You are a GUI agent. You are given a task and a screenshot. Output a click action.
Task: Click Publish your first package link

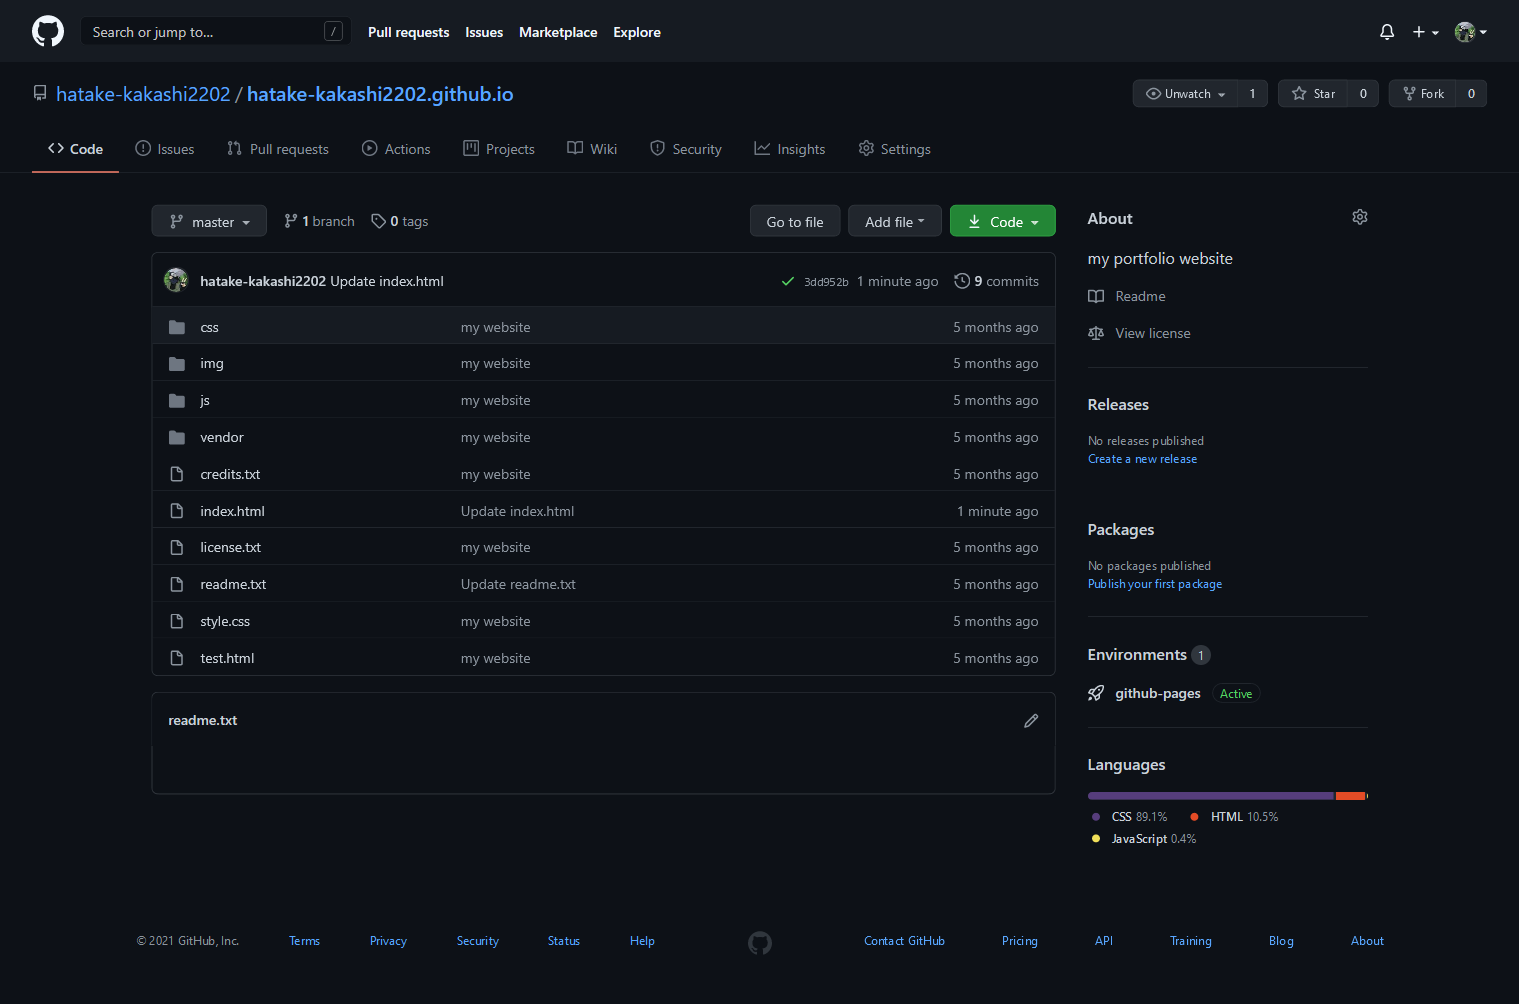[x=1155, y=584]
